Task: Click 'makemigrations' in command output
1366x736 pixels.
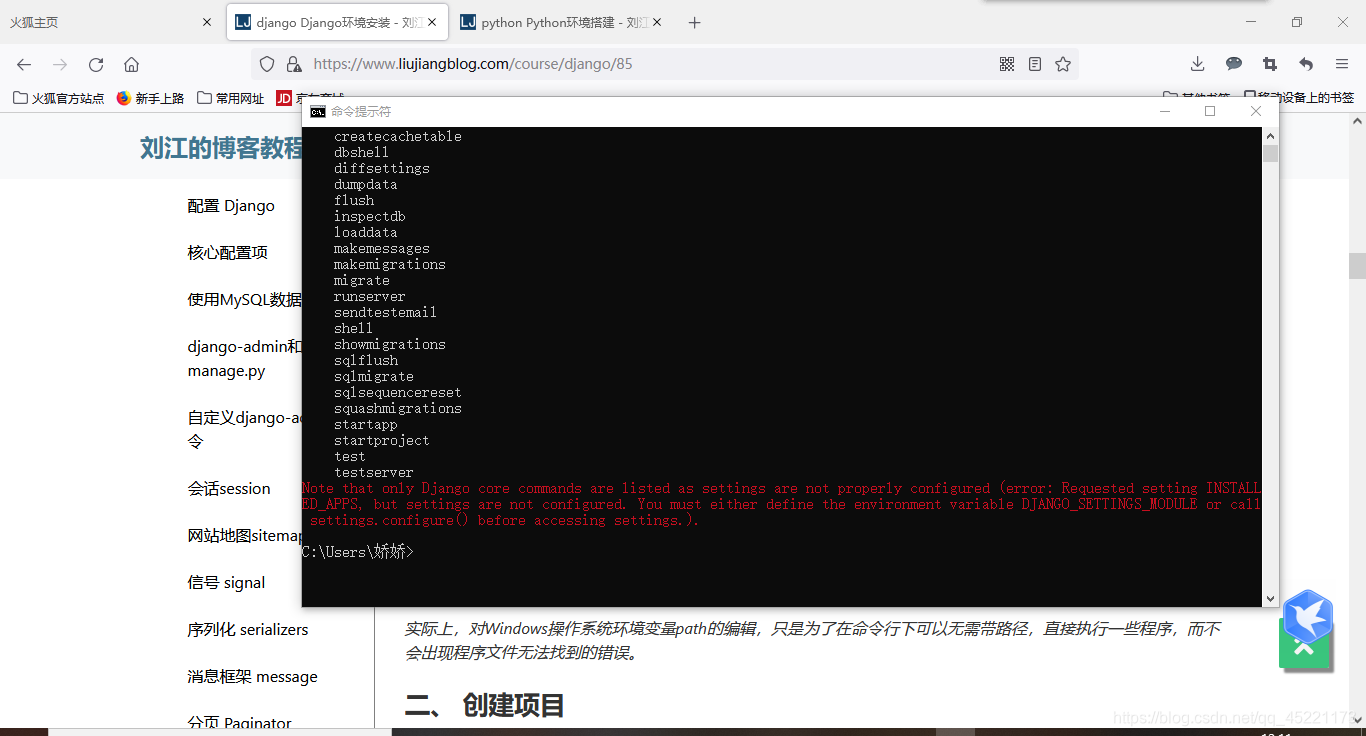Action: click(x=390, y=265)
